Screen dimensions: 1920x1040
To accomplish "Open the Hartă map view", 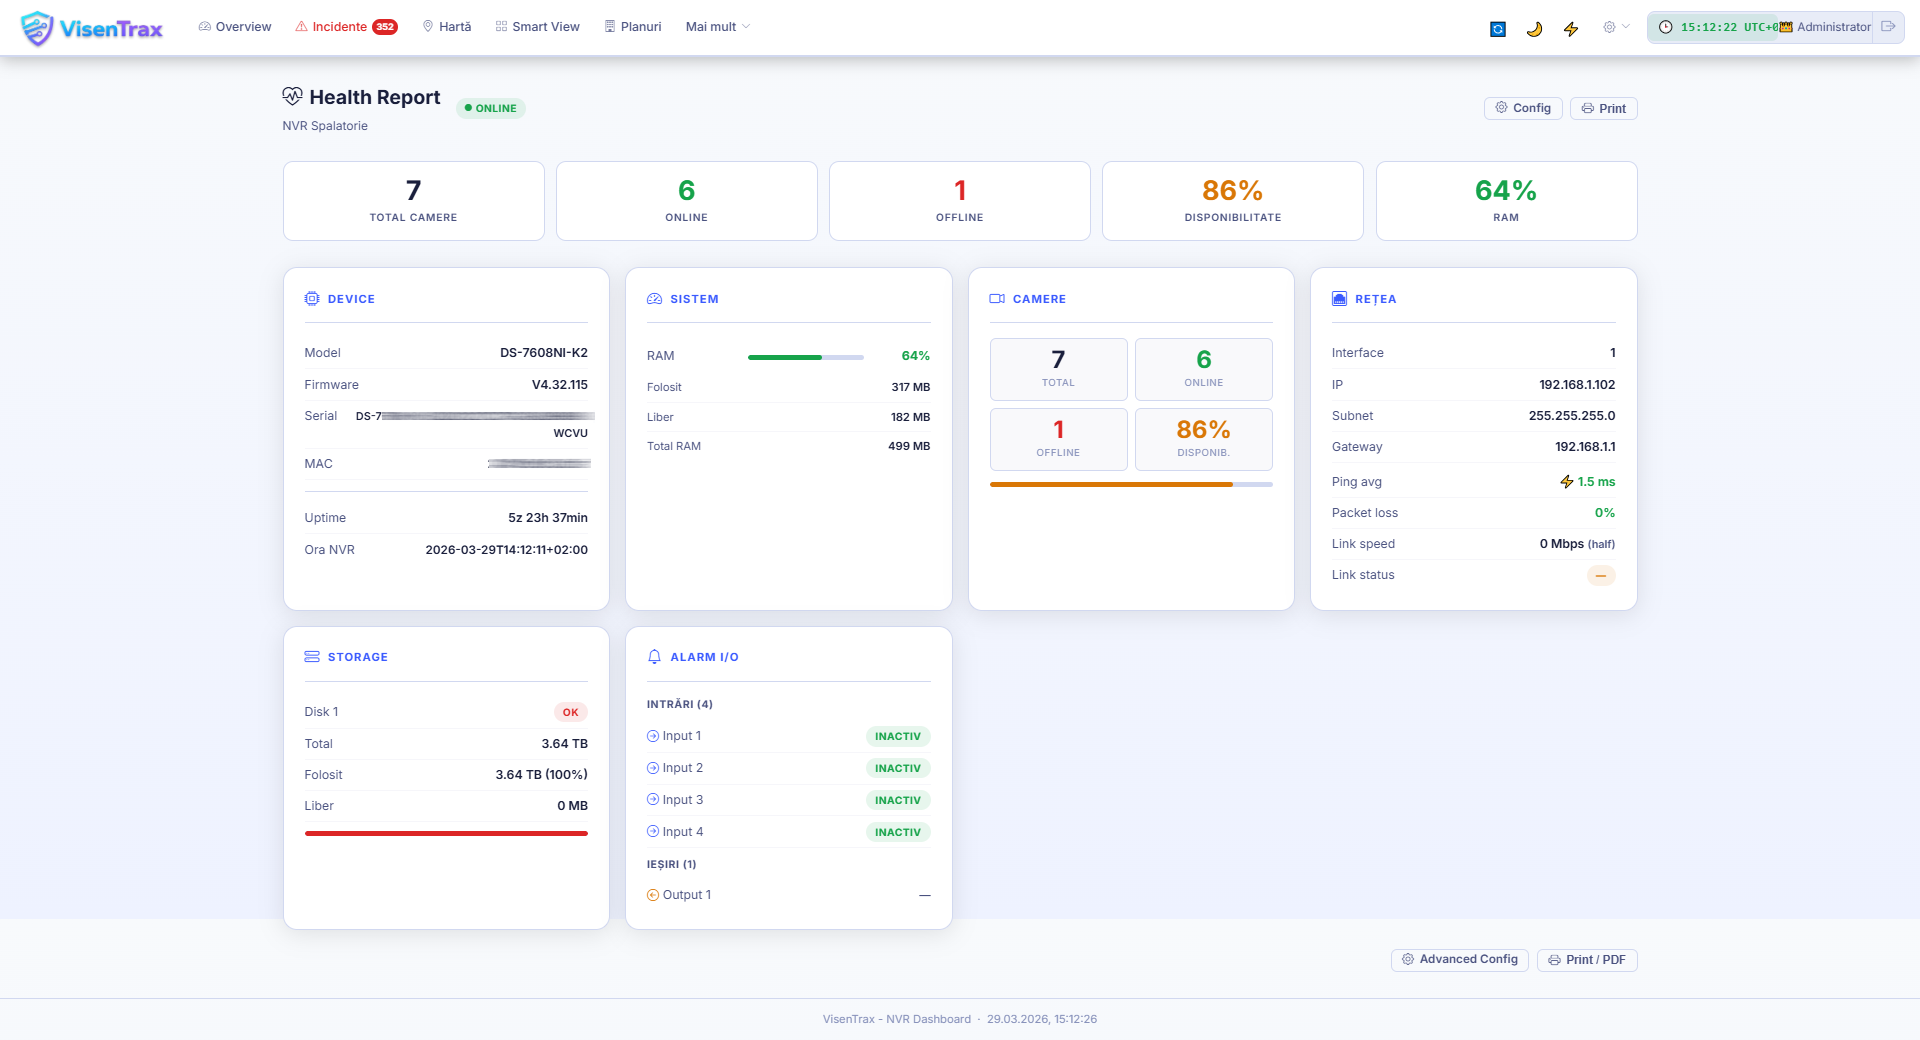I will [447, 27].
